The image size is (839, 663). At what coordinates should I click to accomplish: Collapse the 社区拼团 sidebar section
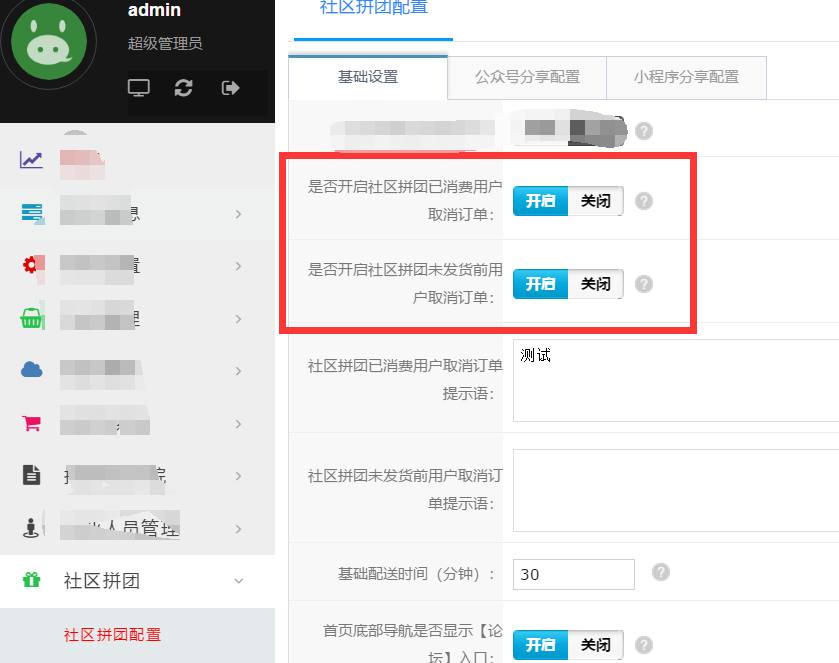point(238,580)
